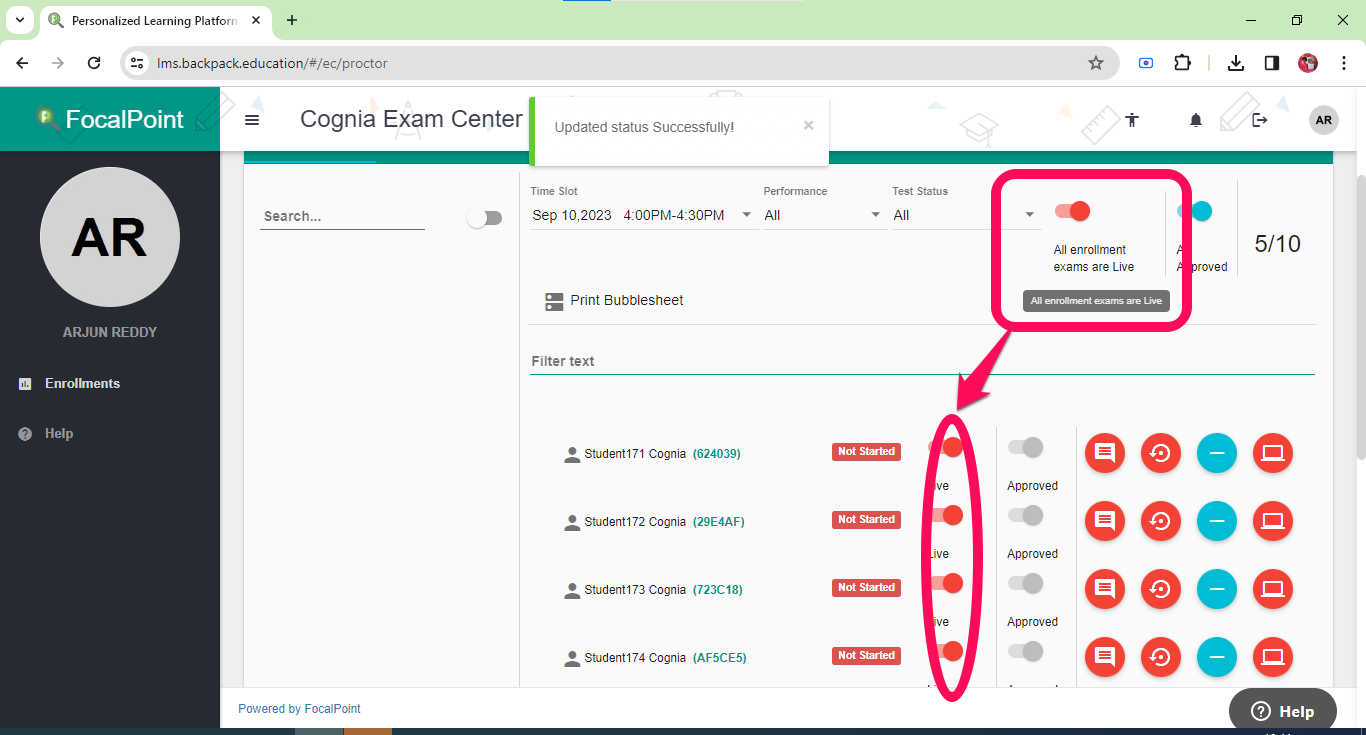Click Student172 Cognia name text
Viewport: 1366px width, 735px height.
pyautogui.click(x=635, y=522)
